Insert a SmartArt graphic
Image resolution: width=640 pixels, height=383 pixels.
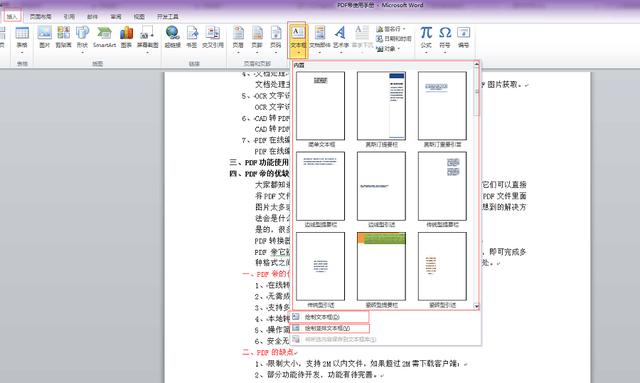(104, 37)
